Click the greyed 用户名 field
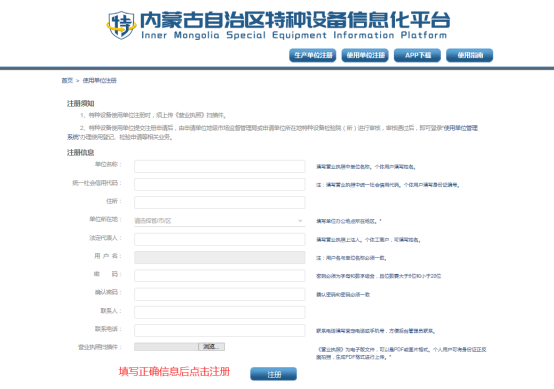 click(x=220, y=257)
